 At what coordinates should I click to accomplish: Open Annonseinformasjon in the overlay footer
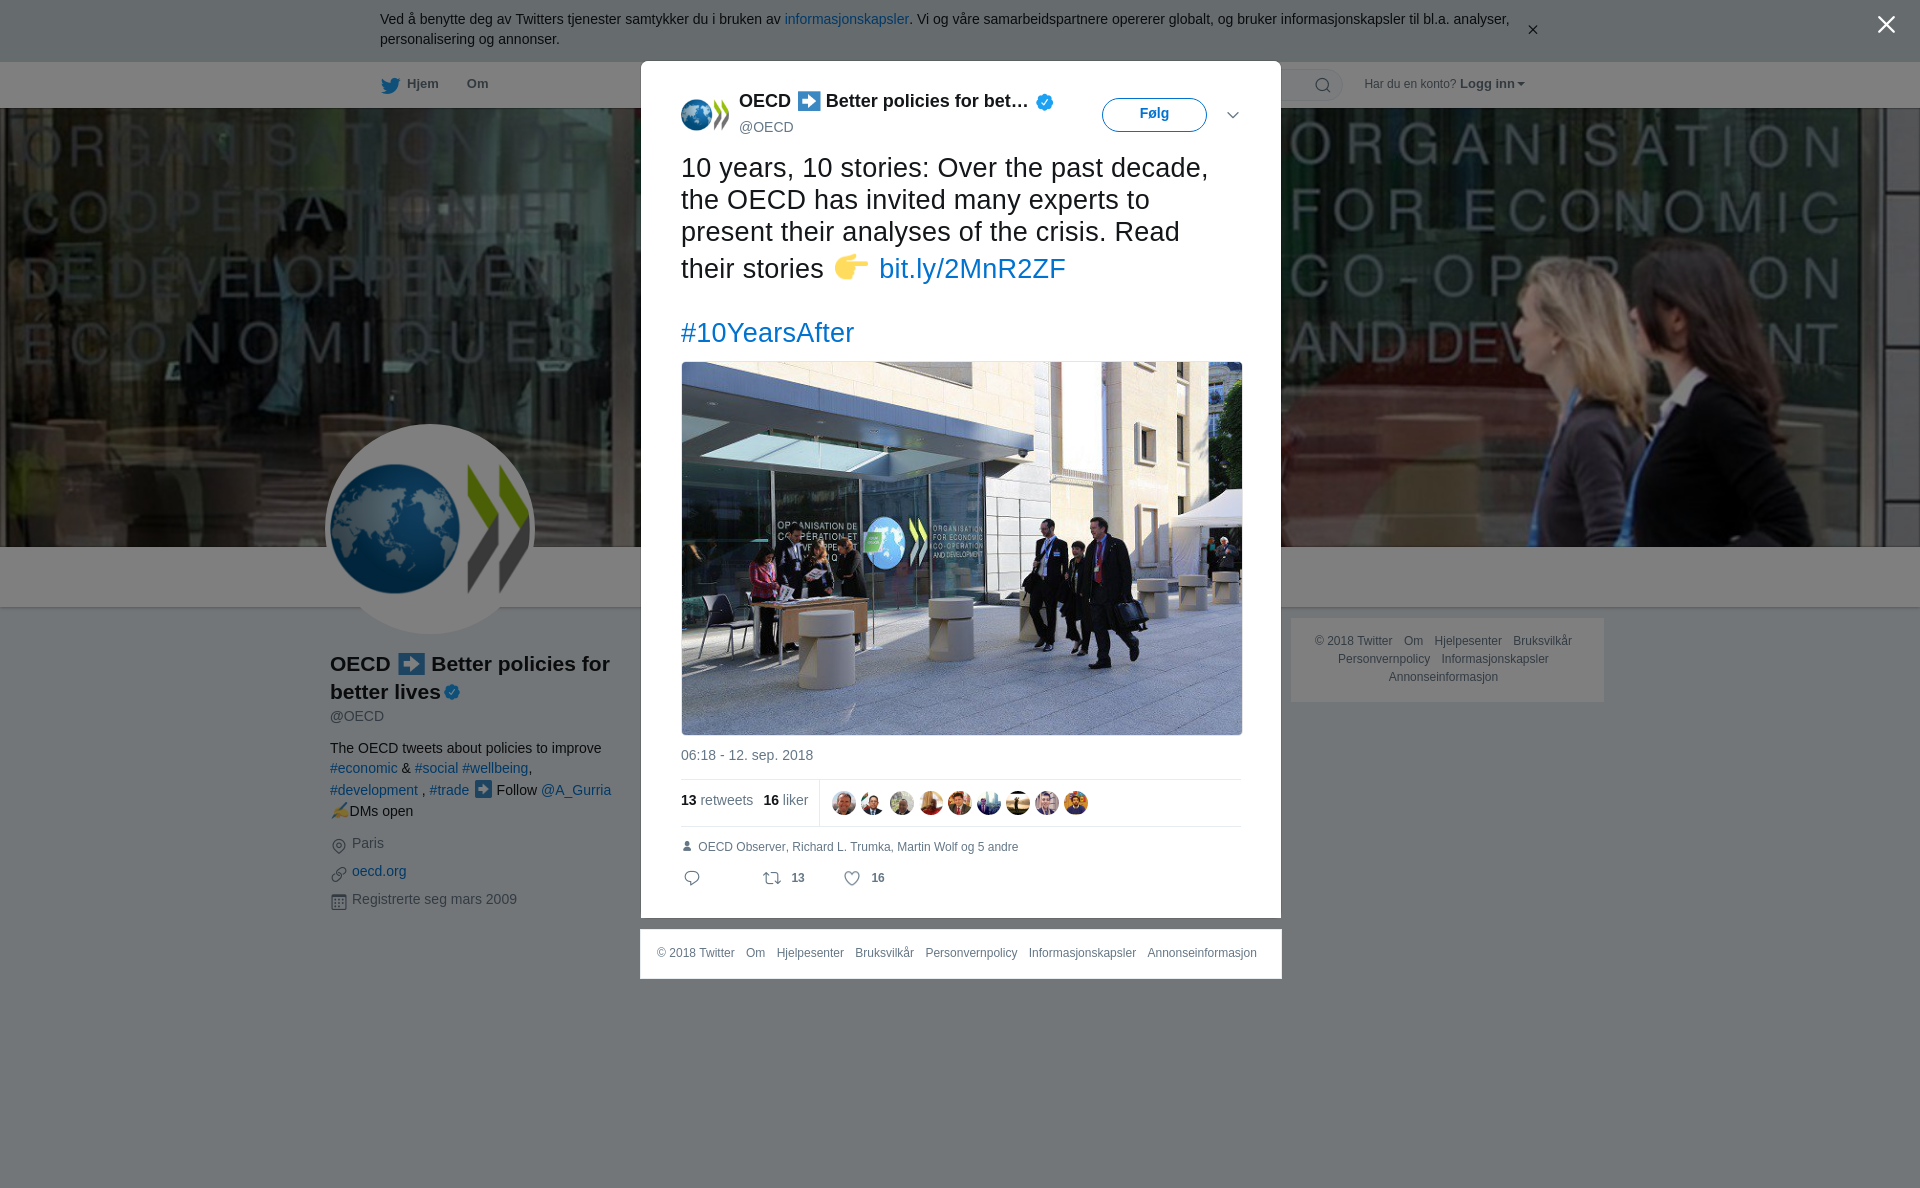pyautogui.click(x=1202, y=953)
